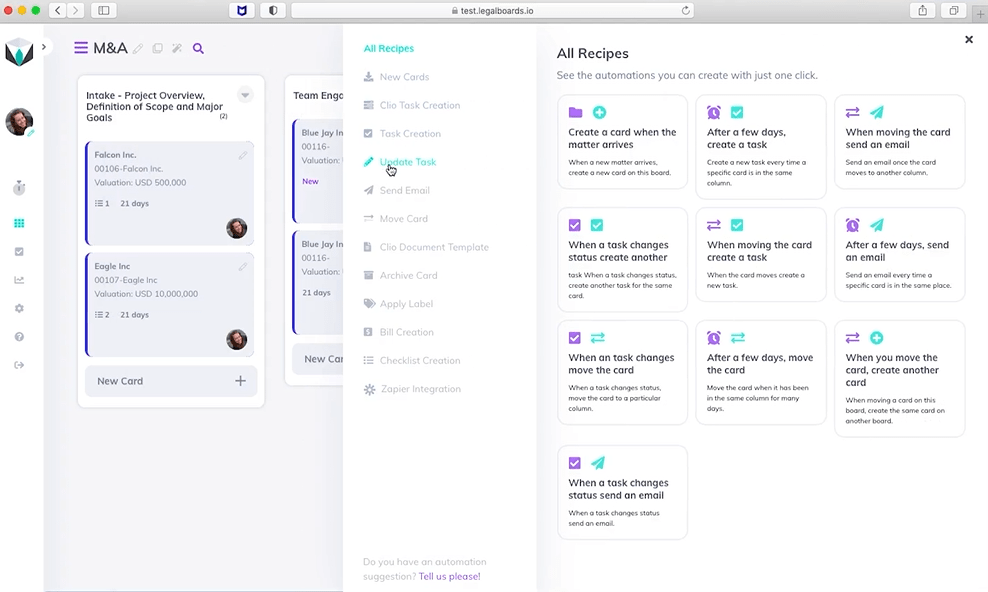Viewport: 988px width, 592px height.
Task: Click the logout arrow icon in sidebar
Action: pos(19,365)
